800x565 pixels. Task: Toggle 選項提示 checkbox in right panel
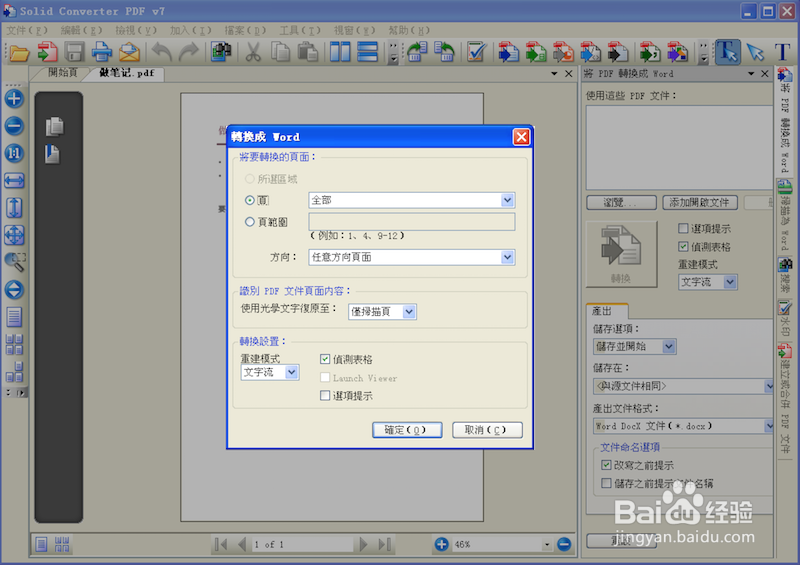[683, 228]
